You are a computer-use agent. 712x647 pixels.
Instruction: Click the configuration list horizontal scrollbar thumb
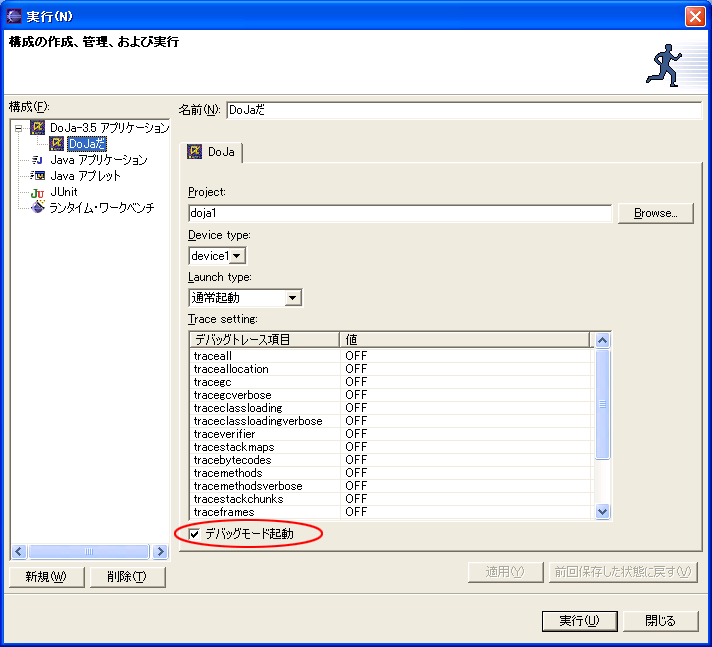coord(89,552)
